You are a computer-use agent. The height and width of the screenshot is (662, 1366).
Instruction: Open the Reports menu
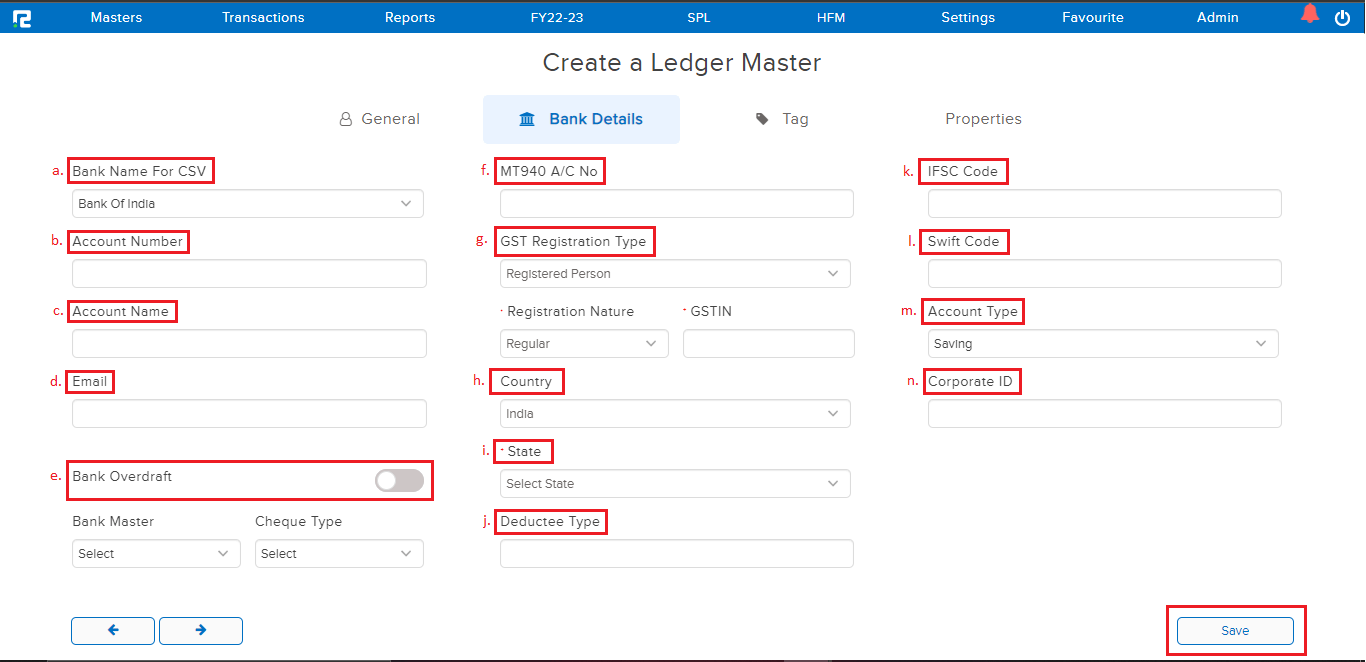click(x=410, y=17)
